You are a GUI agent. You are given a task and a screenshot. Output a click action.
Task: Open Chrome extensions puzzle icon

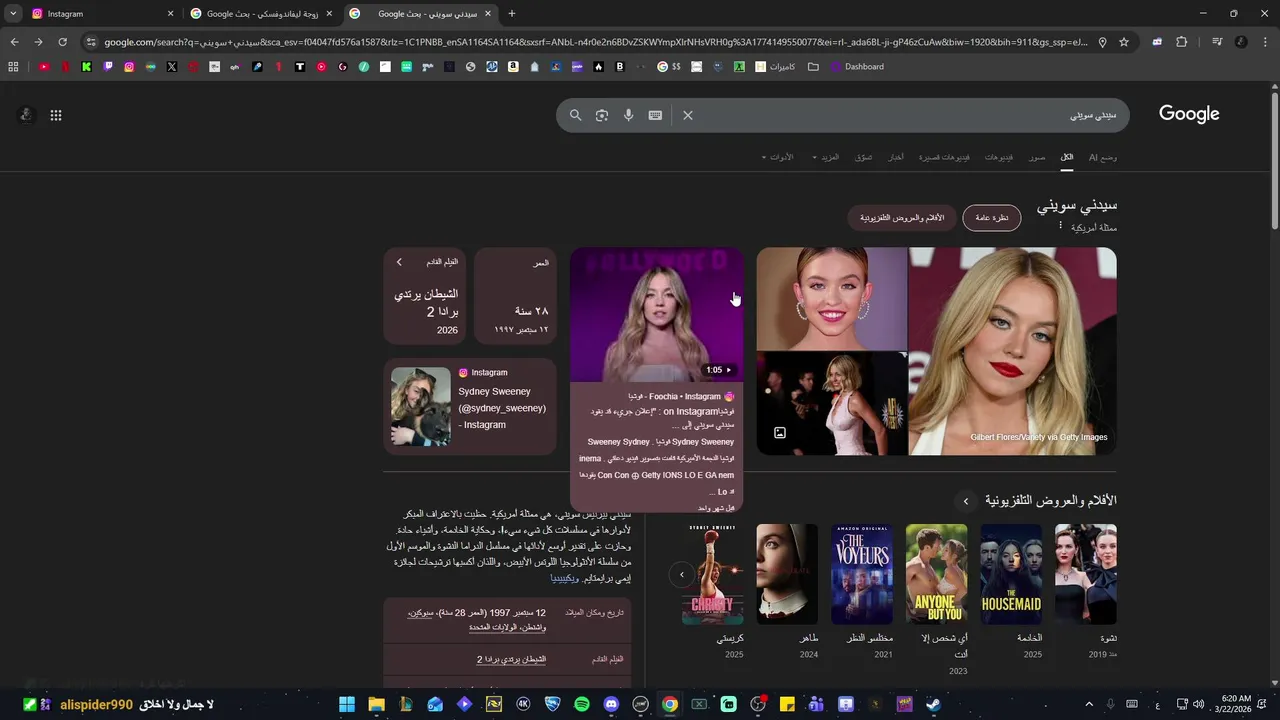click(x=1182, y=42)
